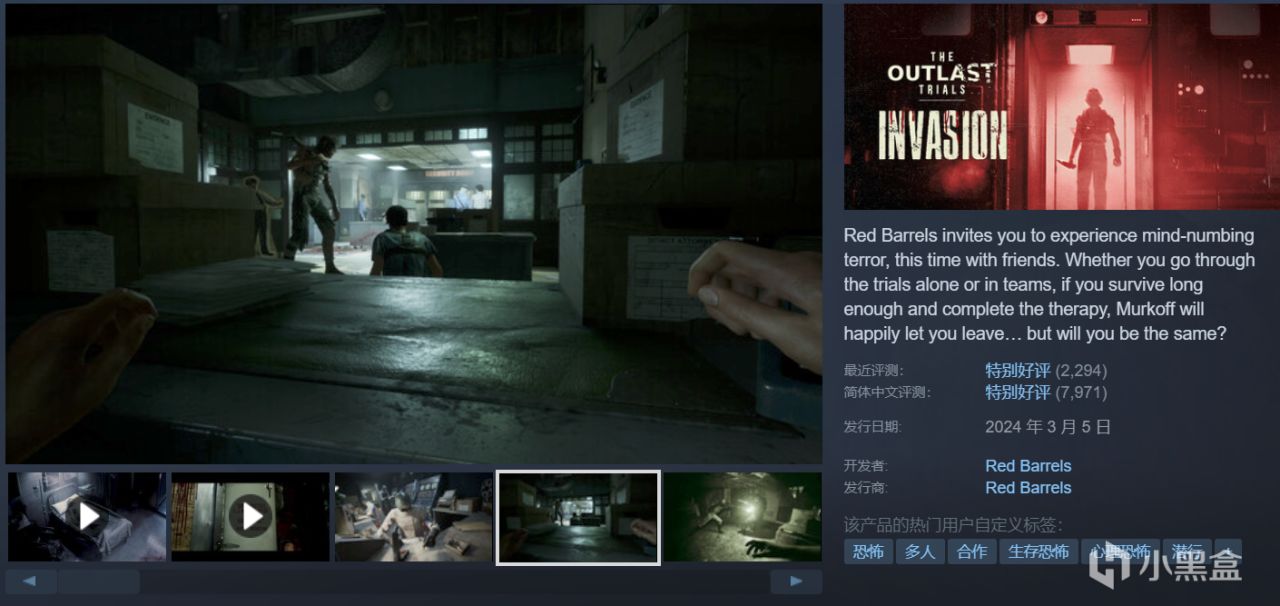The height and width of the screenshot is (606, 1280).
Task: Open the 合作 tag
Action: 972,551
